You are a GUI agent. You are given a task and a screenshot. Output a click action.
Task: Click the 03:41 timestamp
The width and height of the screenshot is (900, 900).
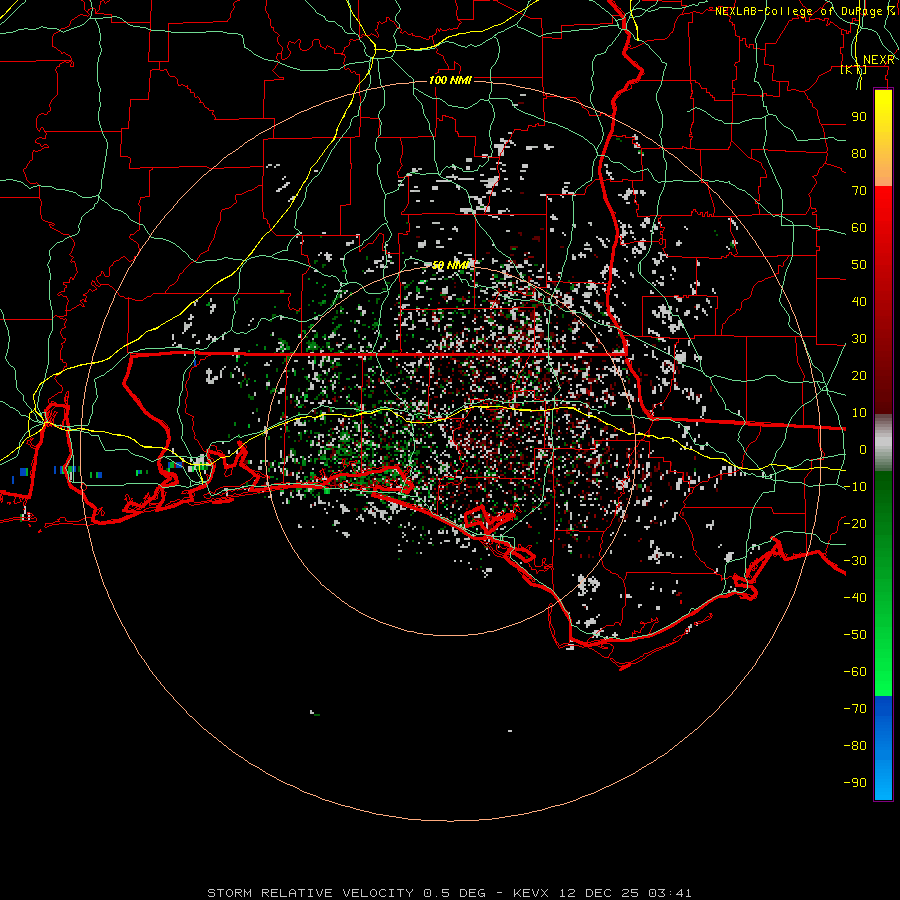click(670, 893)
